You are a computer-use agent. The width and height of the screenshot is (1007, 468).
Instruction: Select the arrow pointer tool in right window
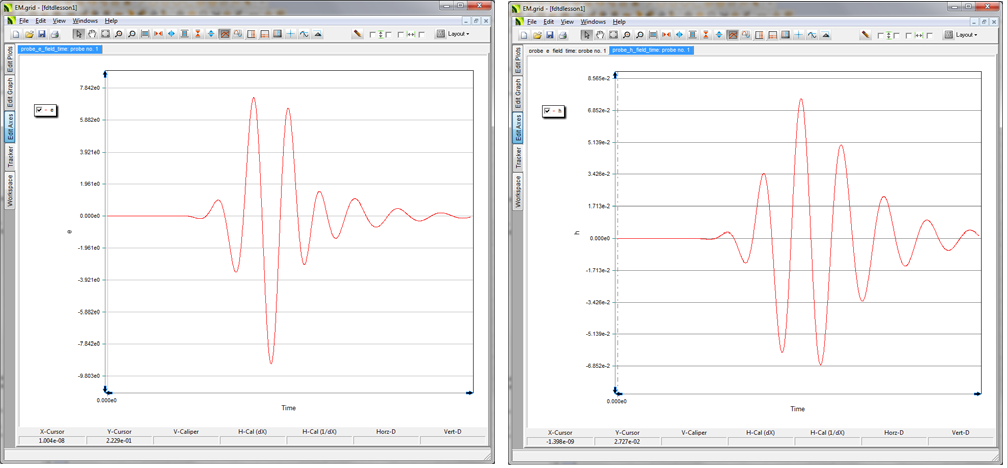click(587, 35)
